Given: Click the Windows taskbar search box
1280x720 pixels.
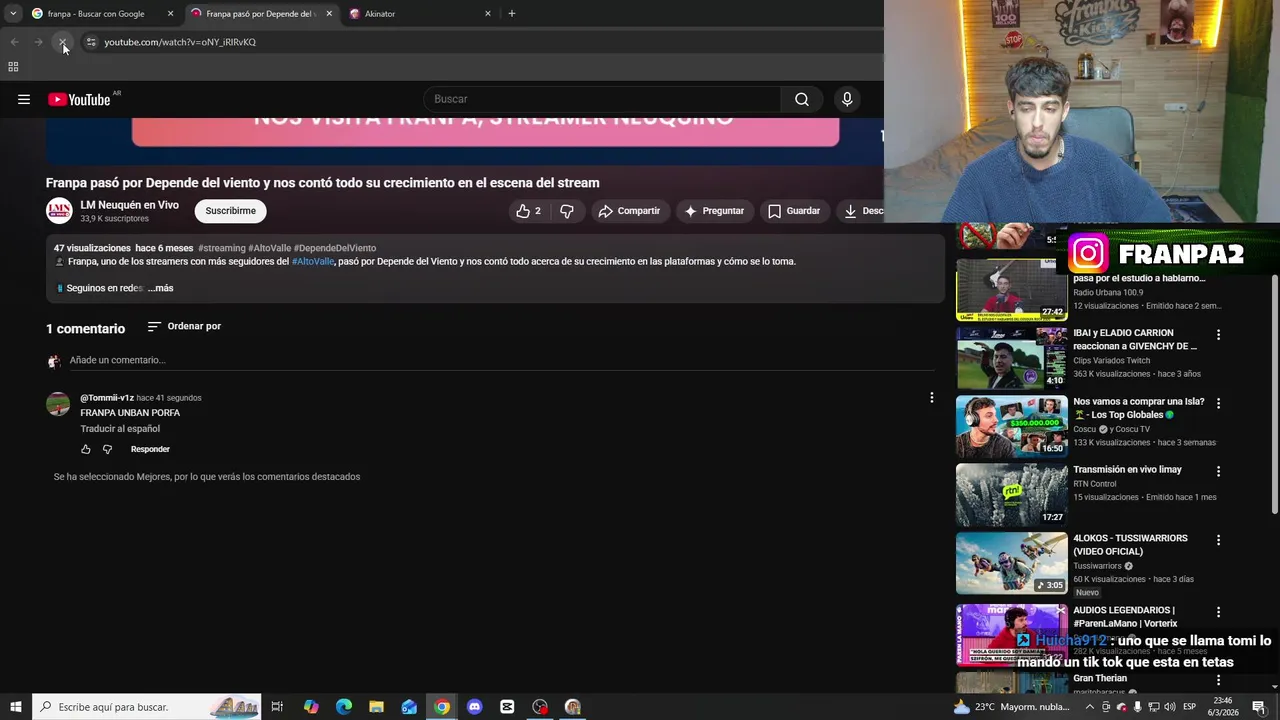Looking at the screenshot, I should 147,707.
